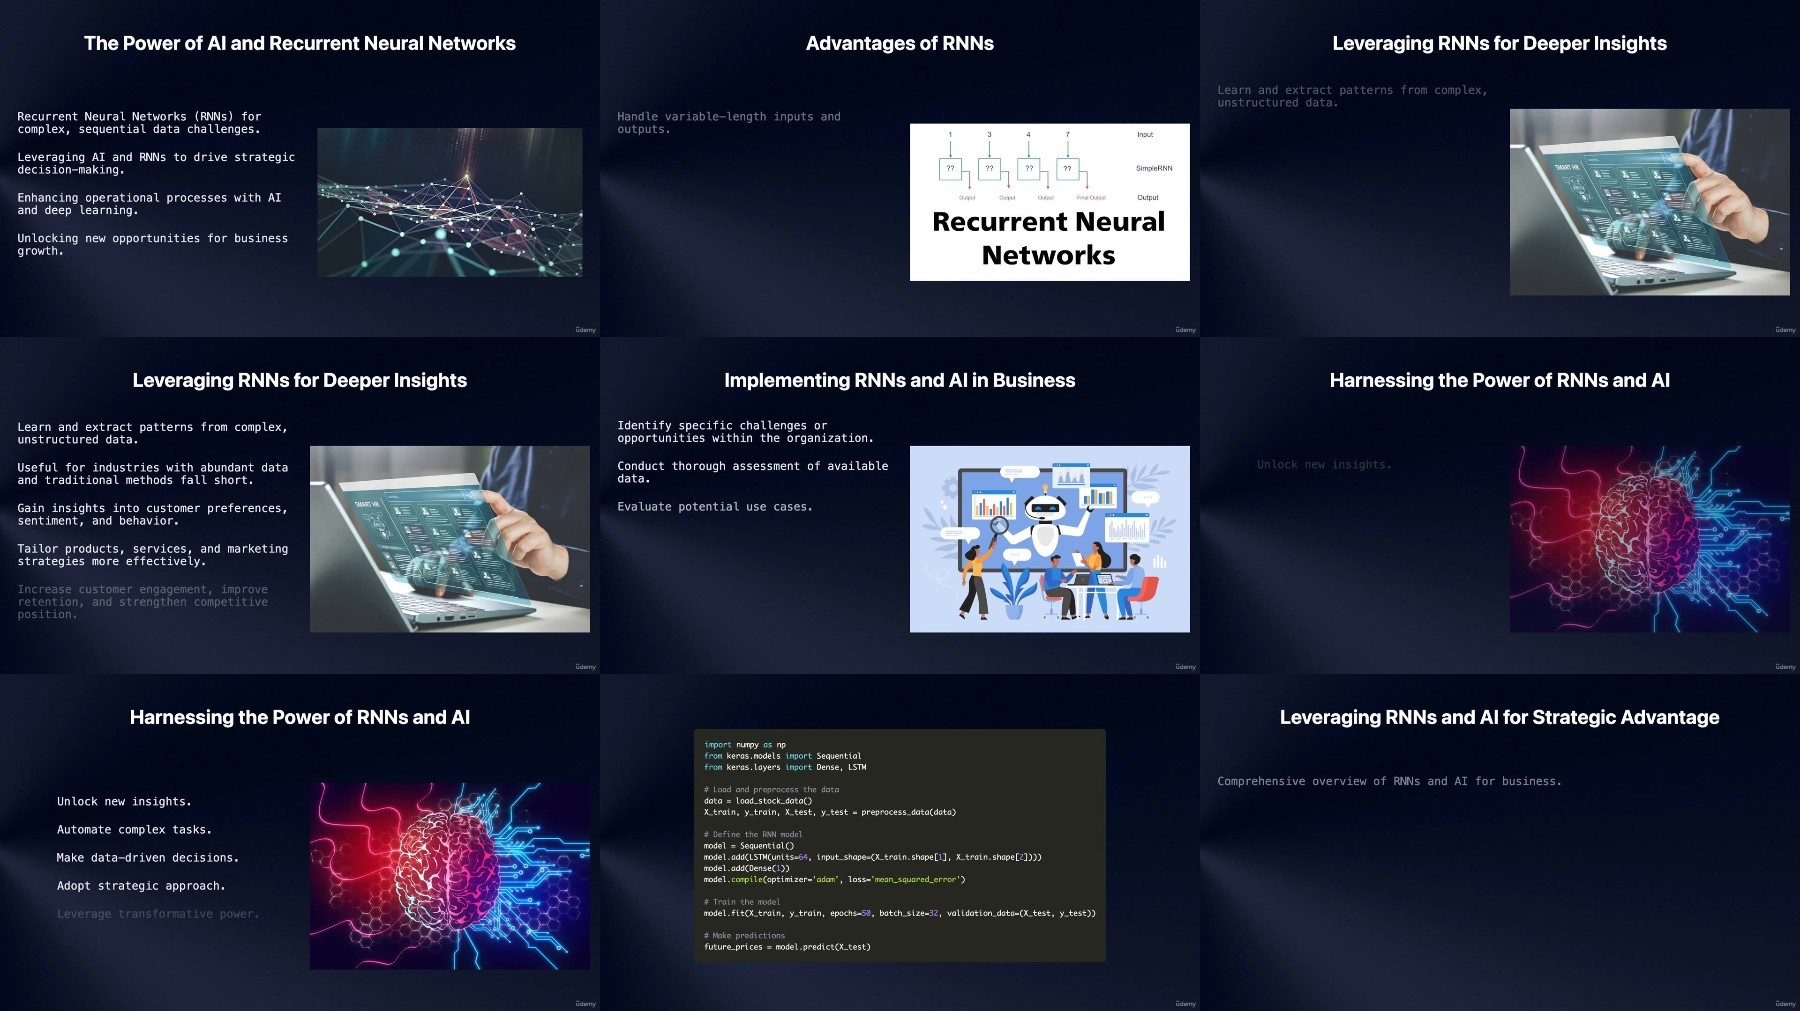Click bullet "Enhancing operational processes with AI and deep learning."
The image size is (1800, 1011).
pyautogui.click(x=149, y=204)
